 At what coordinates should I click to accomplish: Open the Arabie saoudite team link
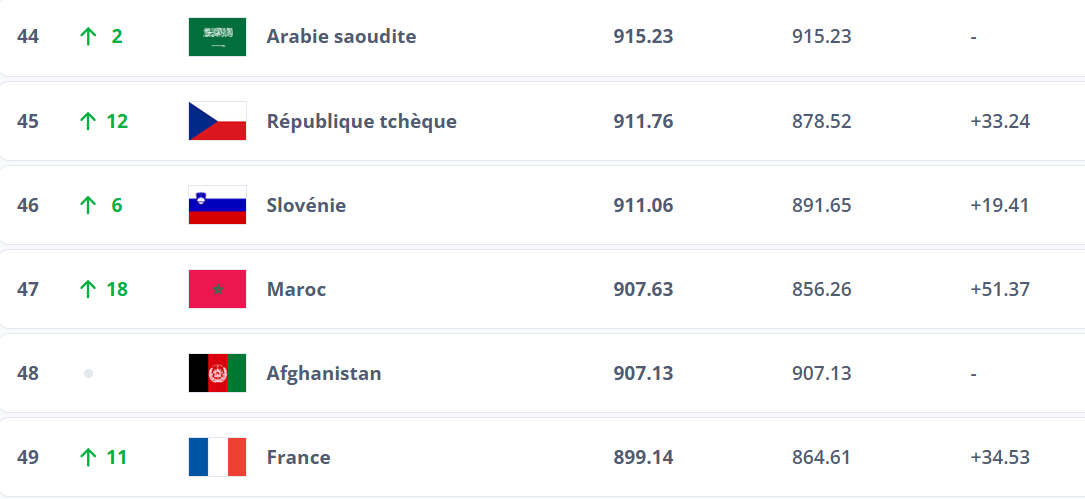(x=341, y=37)
